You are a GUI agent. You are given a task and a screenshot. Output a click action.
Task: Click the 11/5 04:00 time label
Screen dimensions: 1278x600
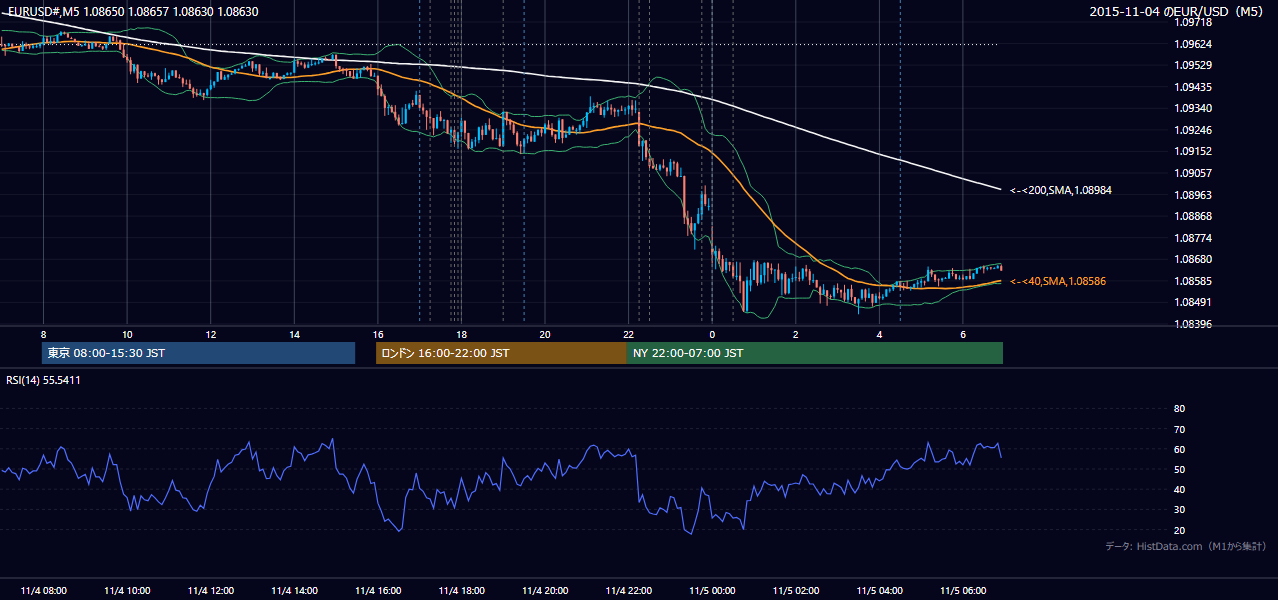(x=879, y=591)
